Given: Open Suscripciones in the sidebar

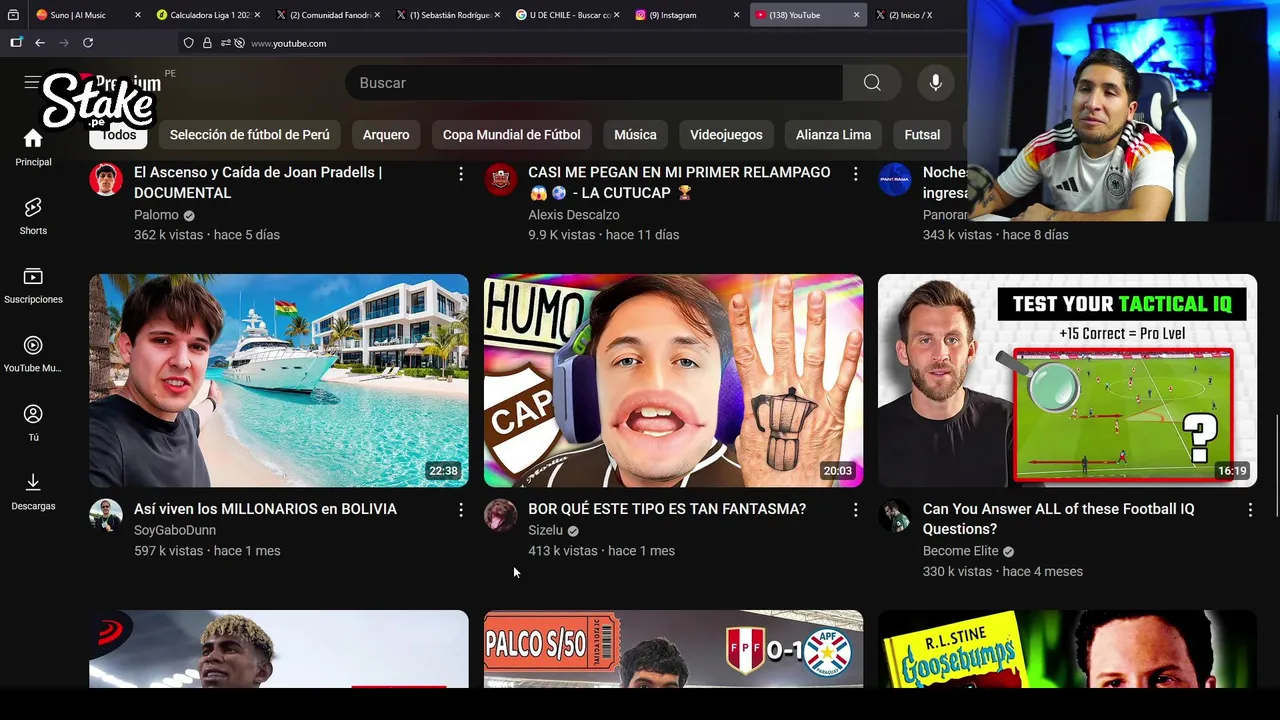Looking at the screenshot, I should tap(33, 276).
